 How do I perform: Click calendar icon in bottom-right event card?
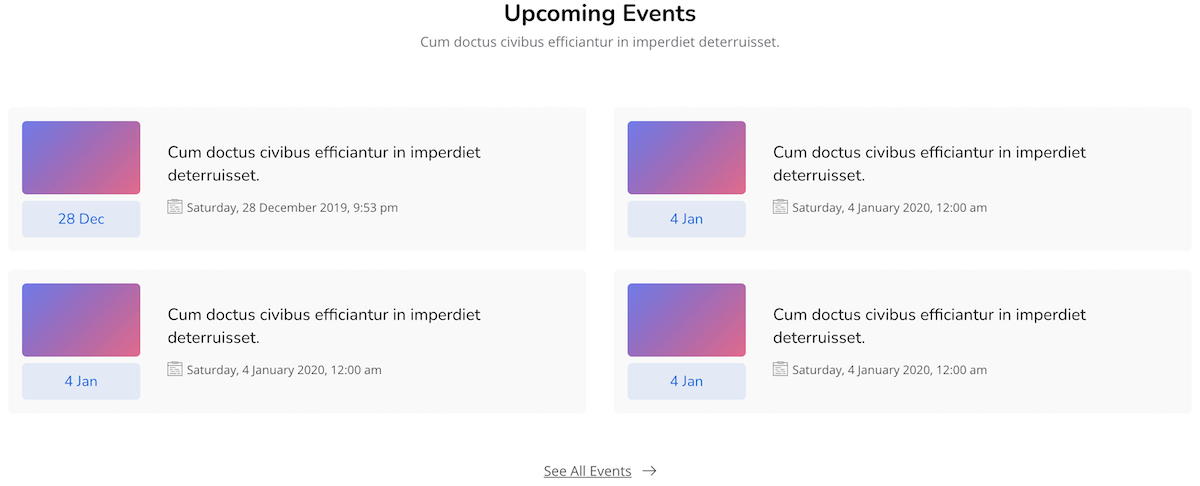[780, 369]
